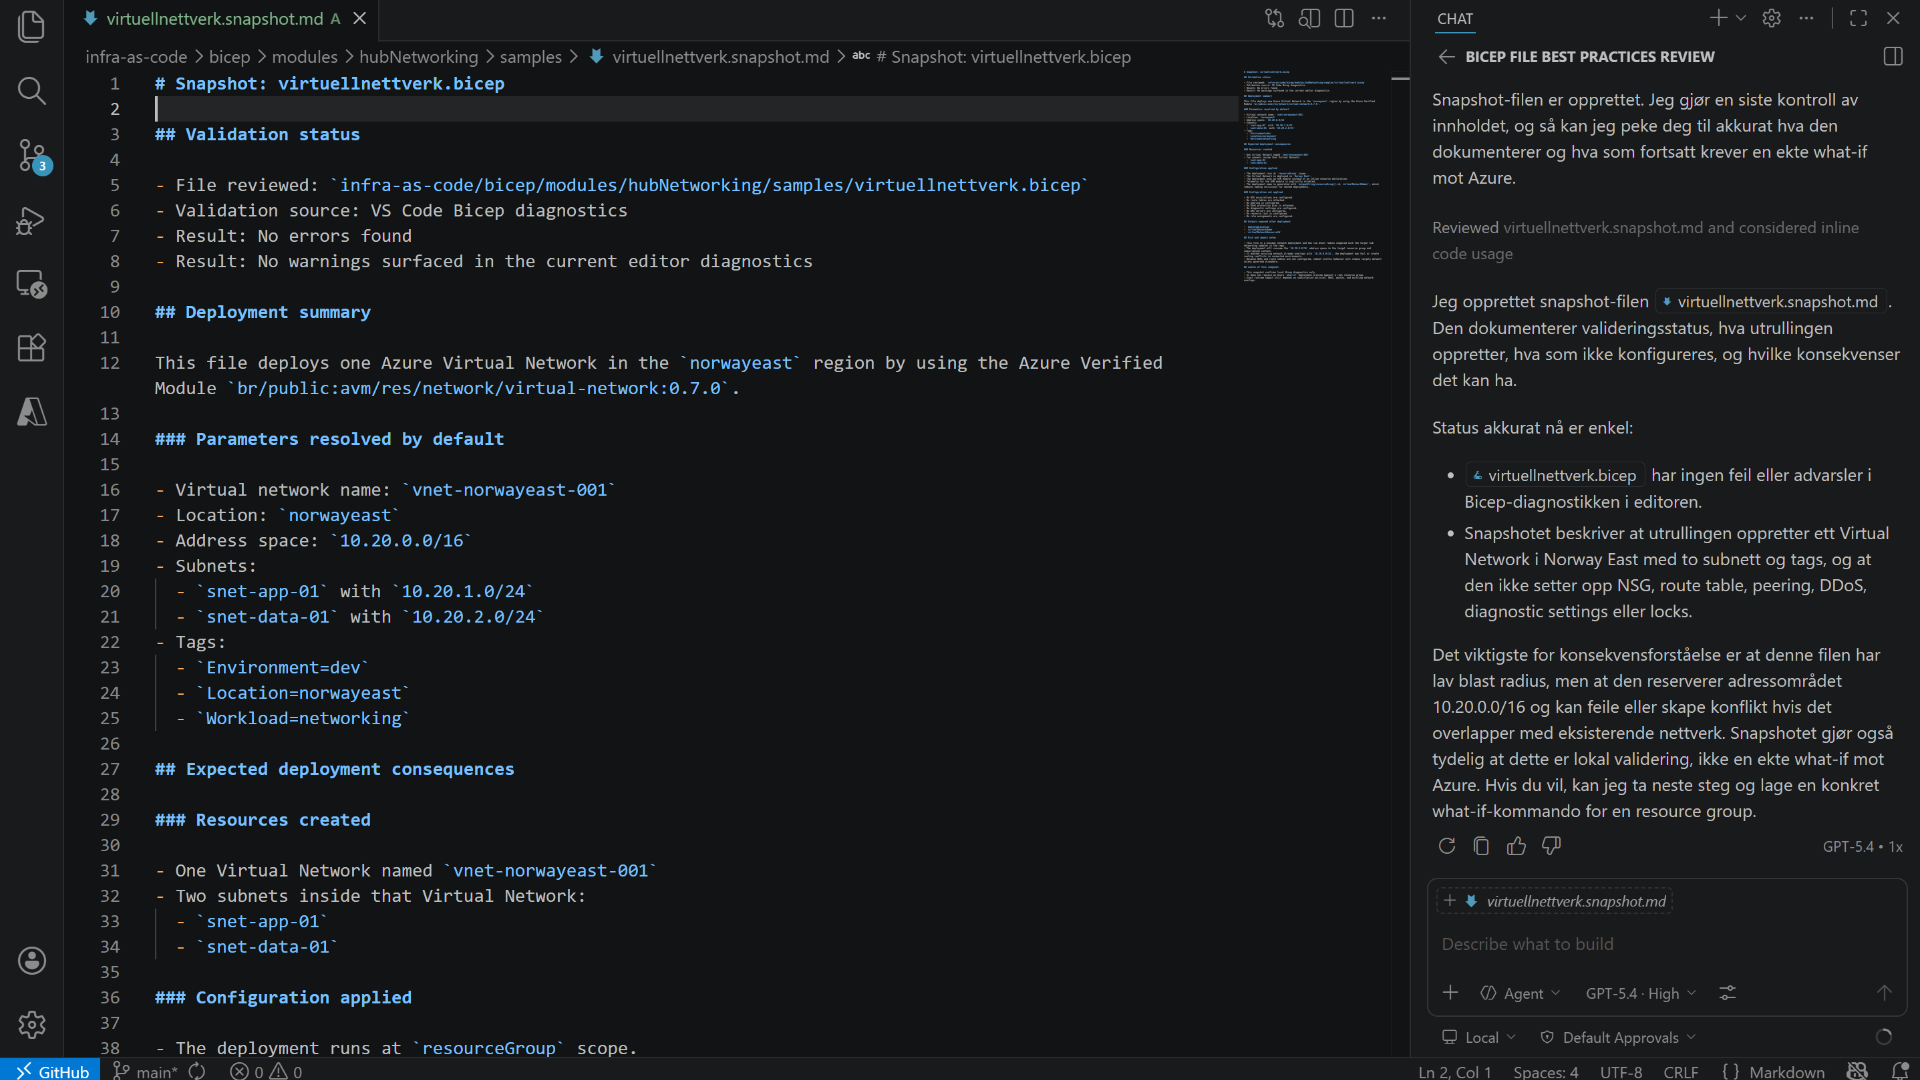Click the Describe what to build input
The height and width of the screenshot is (1080, 1920).
coord(1660,944)
